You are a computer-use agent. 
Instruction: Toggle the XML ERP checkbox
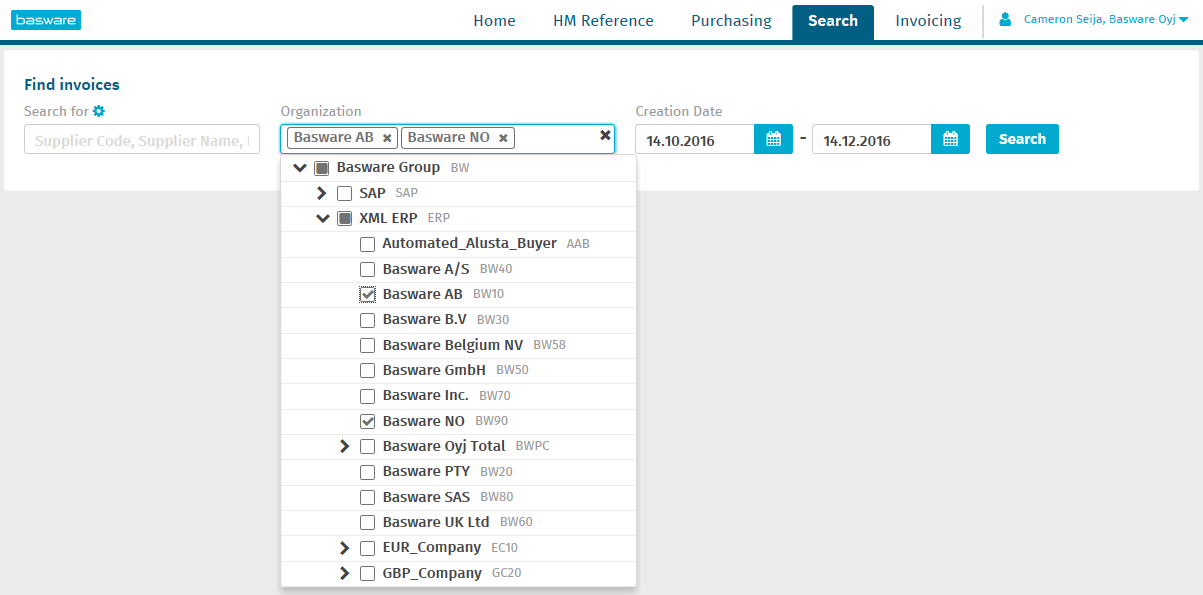(x=344, y=218)
